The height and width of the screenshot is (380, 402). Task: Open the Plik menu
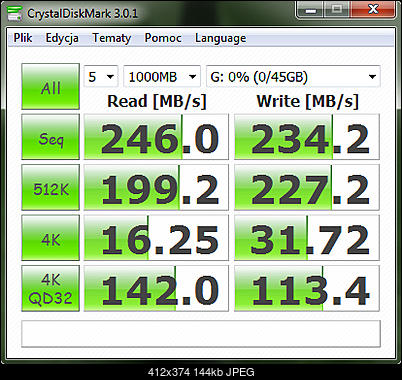tap(23, 38)
